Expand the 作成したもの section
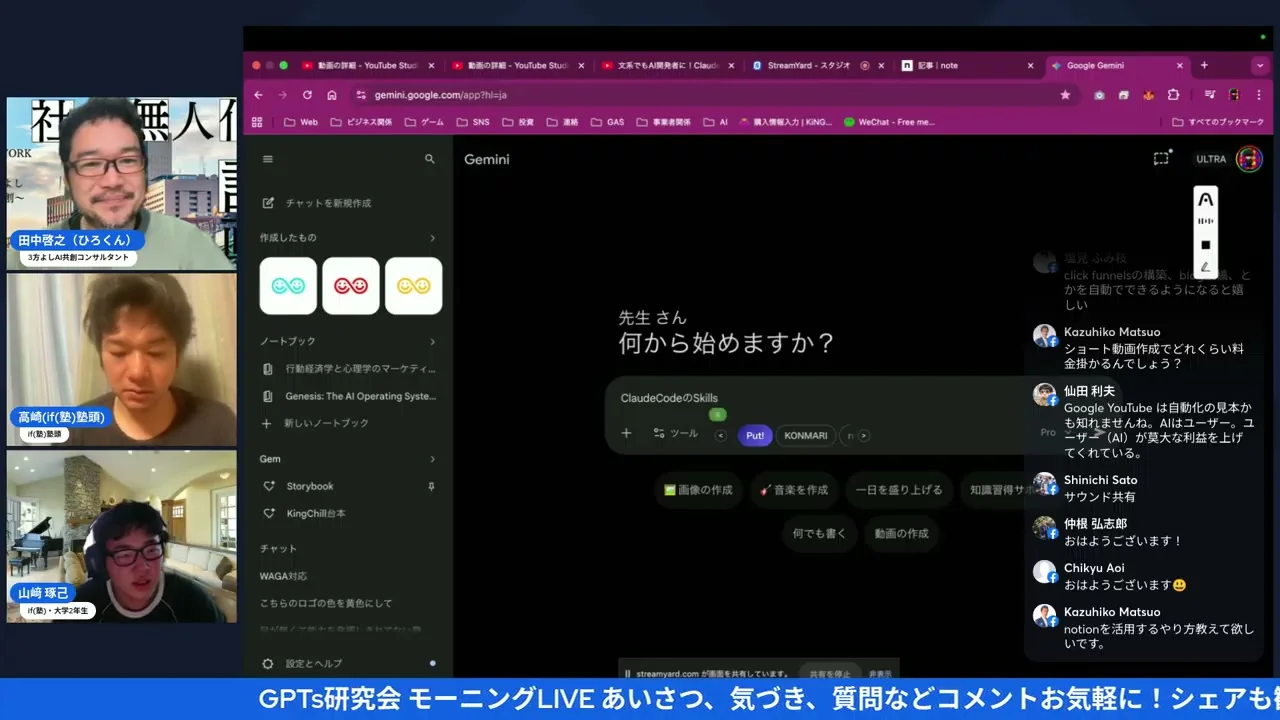Screen dimensions: 1280x720 (x=434, y=238)
